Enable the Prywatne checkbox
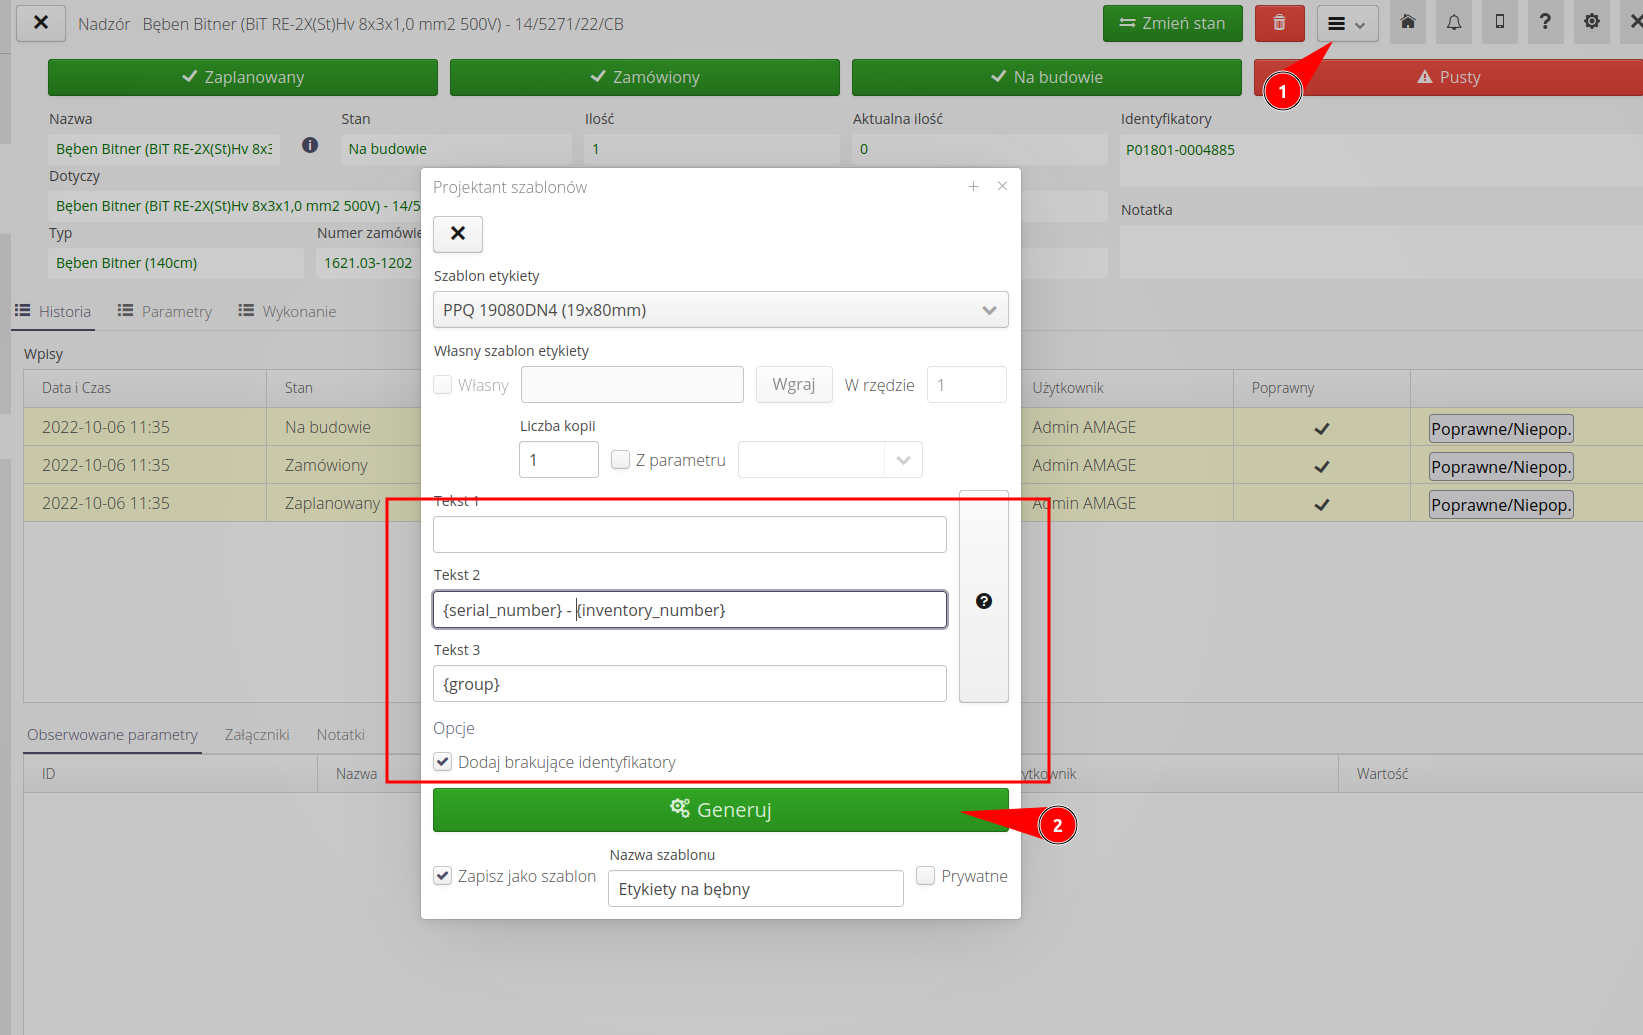Viewport: 1643px width, 1035px height. coord(926,876)
